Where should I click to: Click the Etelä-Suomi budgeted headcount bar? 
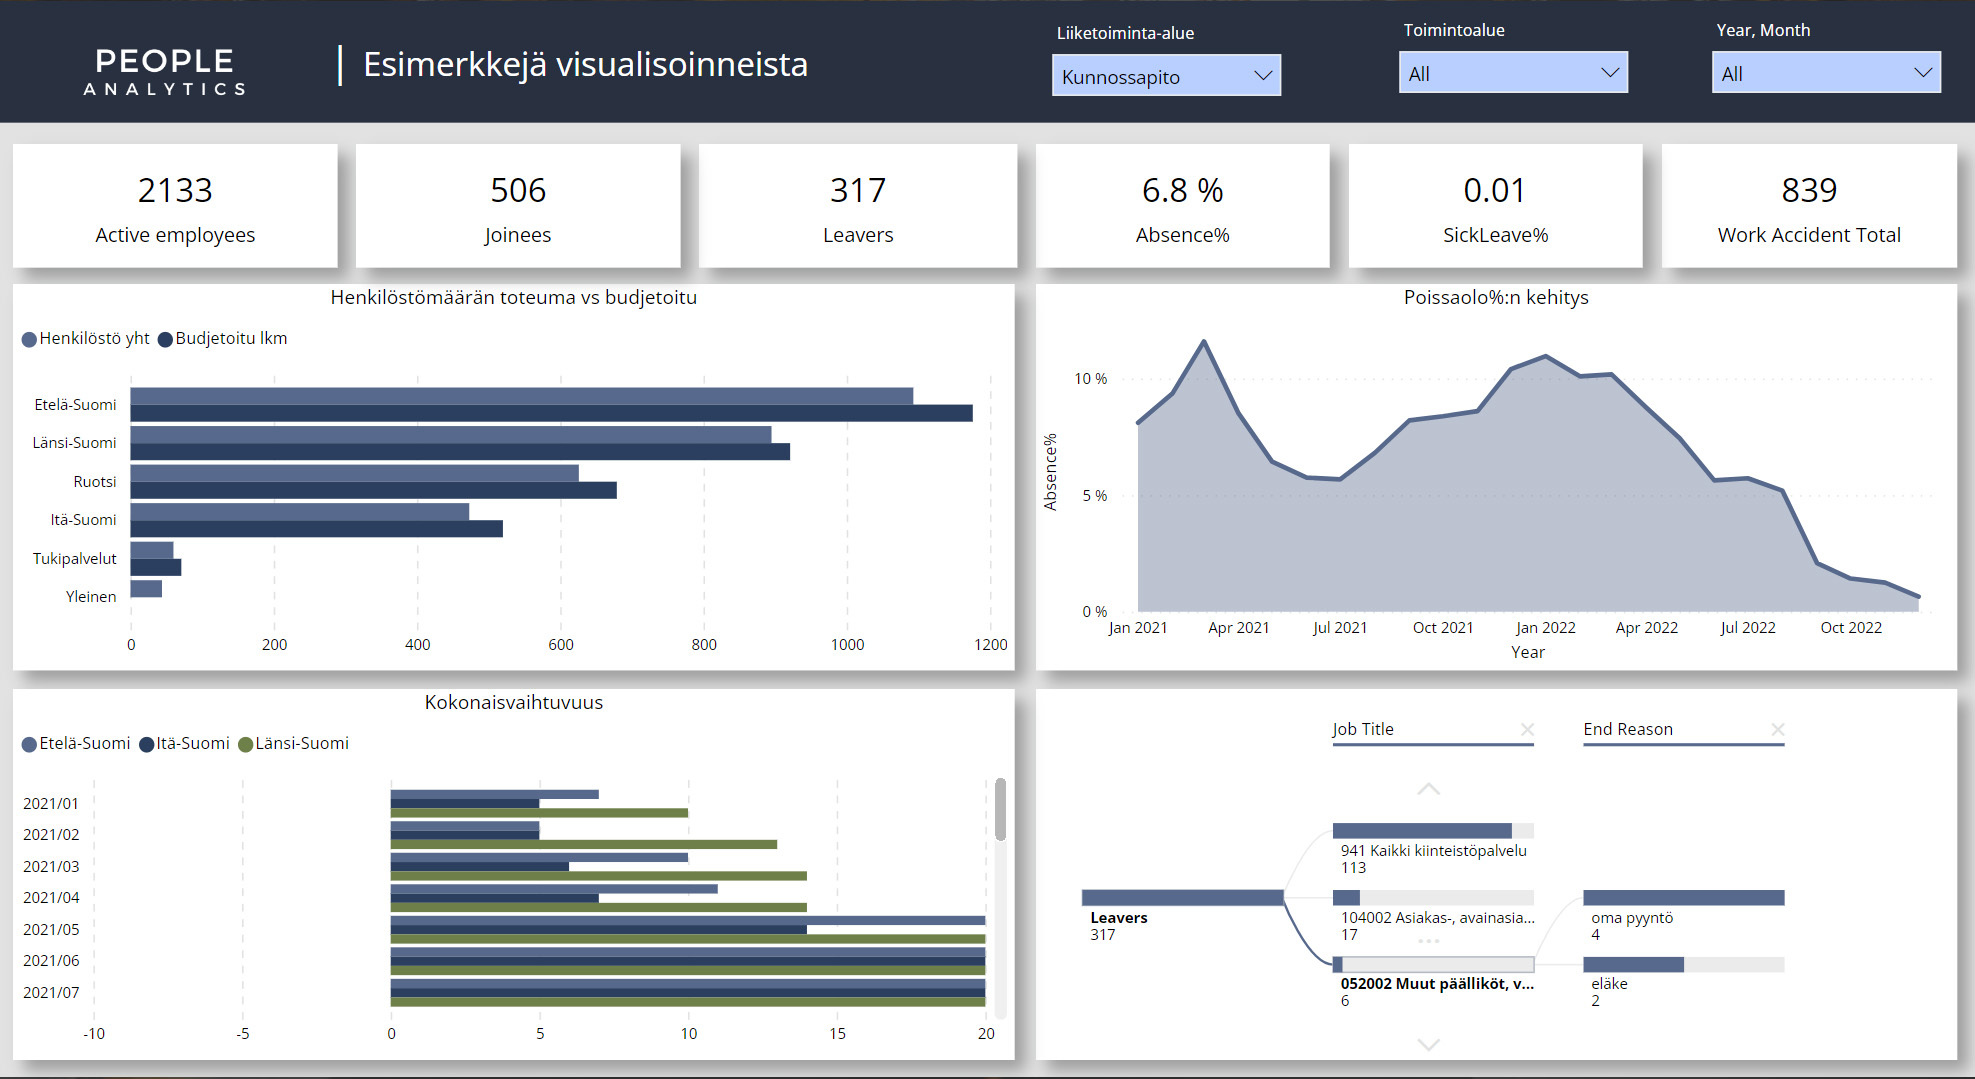[550, 413]
